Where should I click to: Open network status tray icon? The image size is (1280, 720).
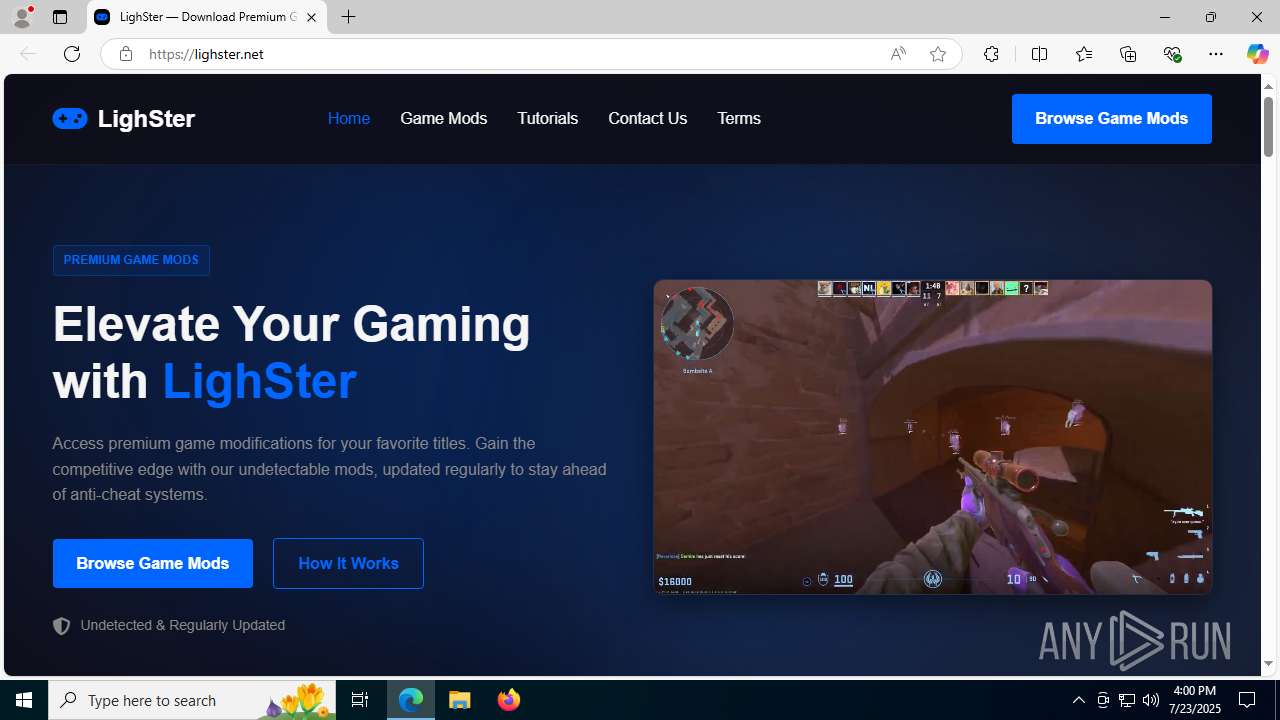pos(1127,700)
